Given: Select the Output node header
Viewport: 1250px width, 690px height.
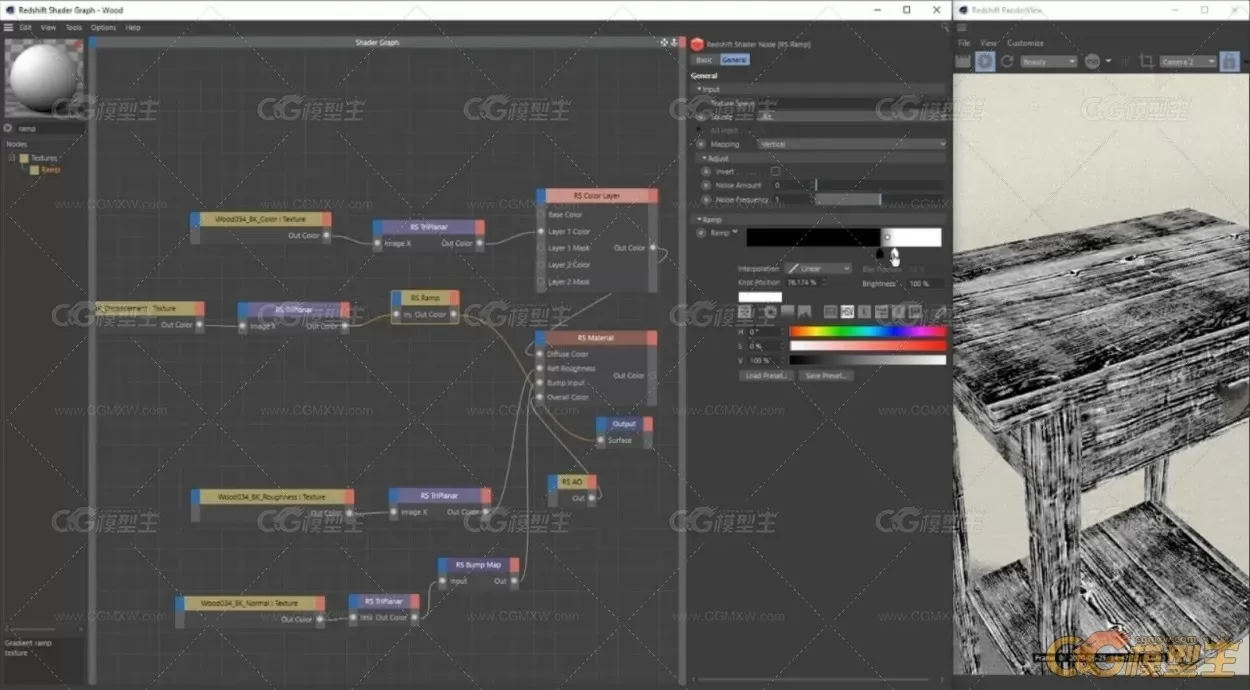Looking at the screenshot, I should click(x=624, y=424).
